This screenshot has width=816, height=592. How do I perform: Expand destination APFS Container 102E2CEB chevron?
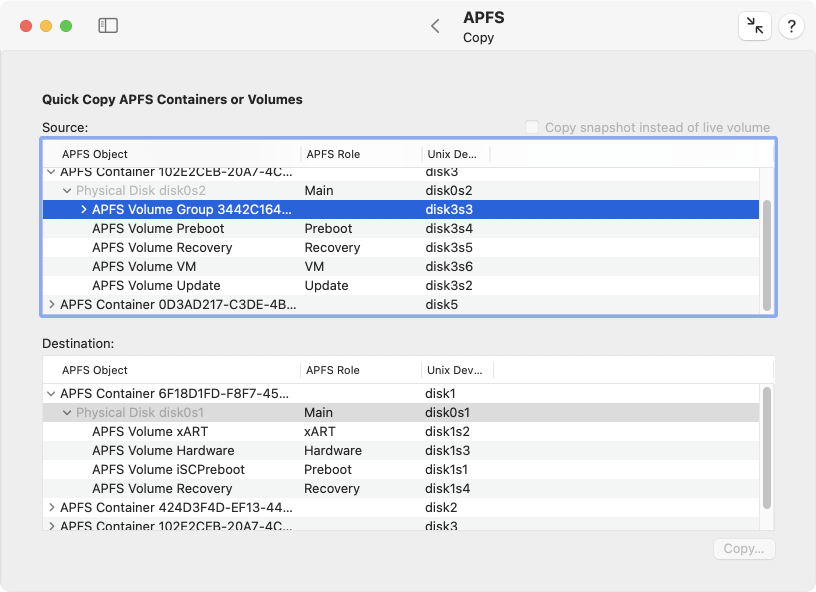click(52, 525)
